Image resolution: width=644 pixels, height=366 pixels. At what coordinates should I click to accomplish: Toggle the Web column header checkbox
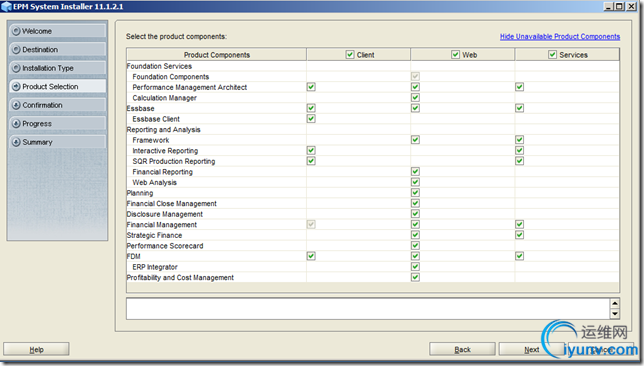[x=455, y=55]
